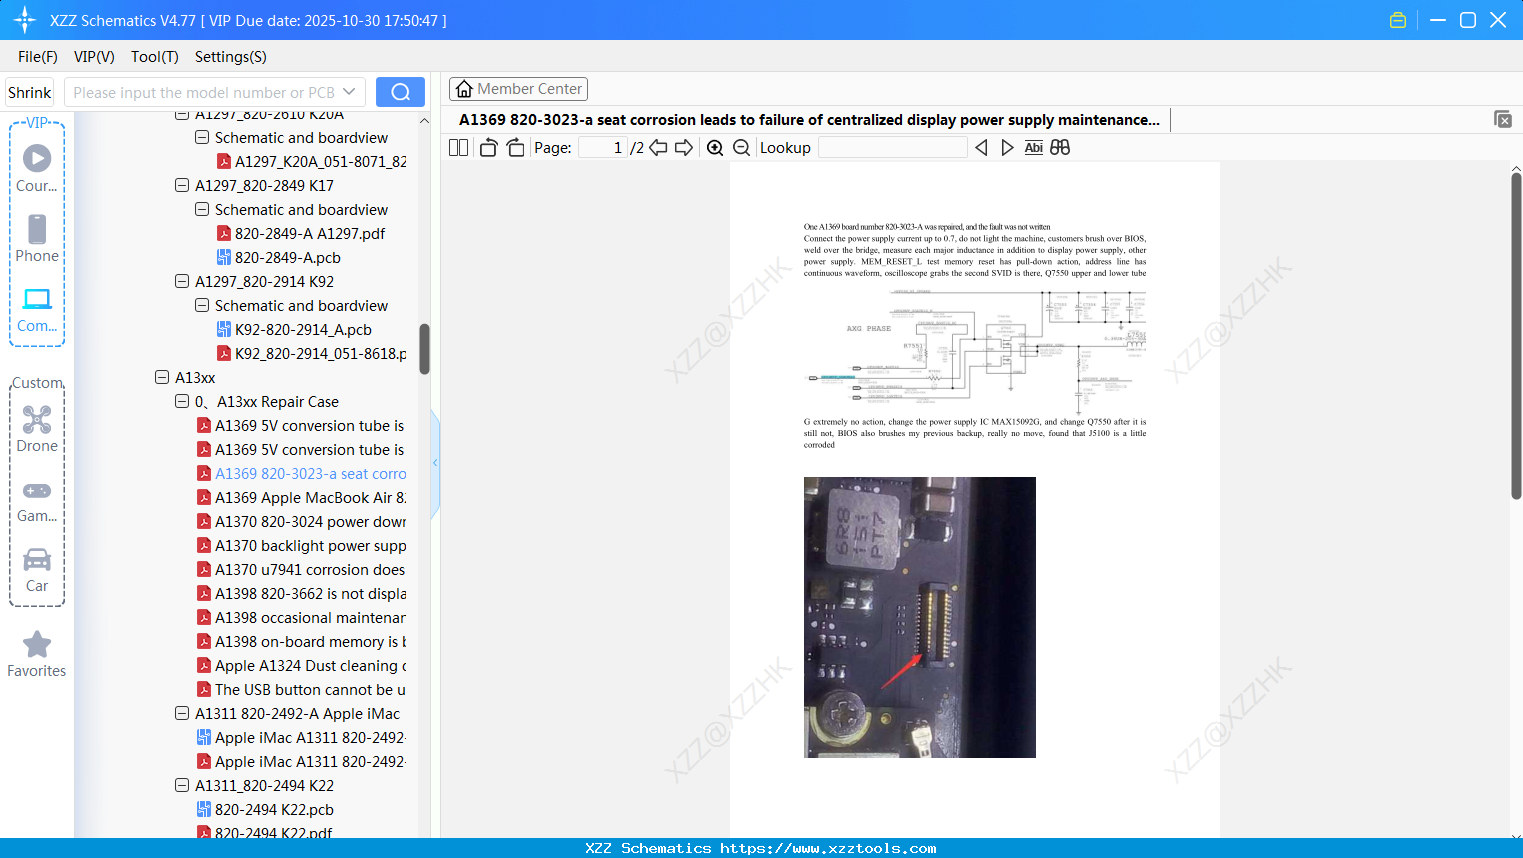Collapse the A13xx tree node
The width and height of the screenshot is (1523, 858).
[x=162, y=377]
